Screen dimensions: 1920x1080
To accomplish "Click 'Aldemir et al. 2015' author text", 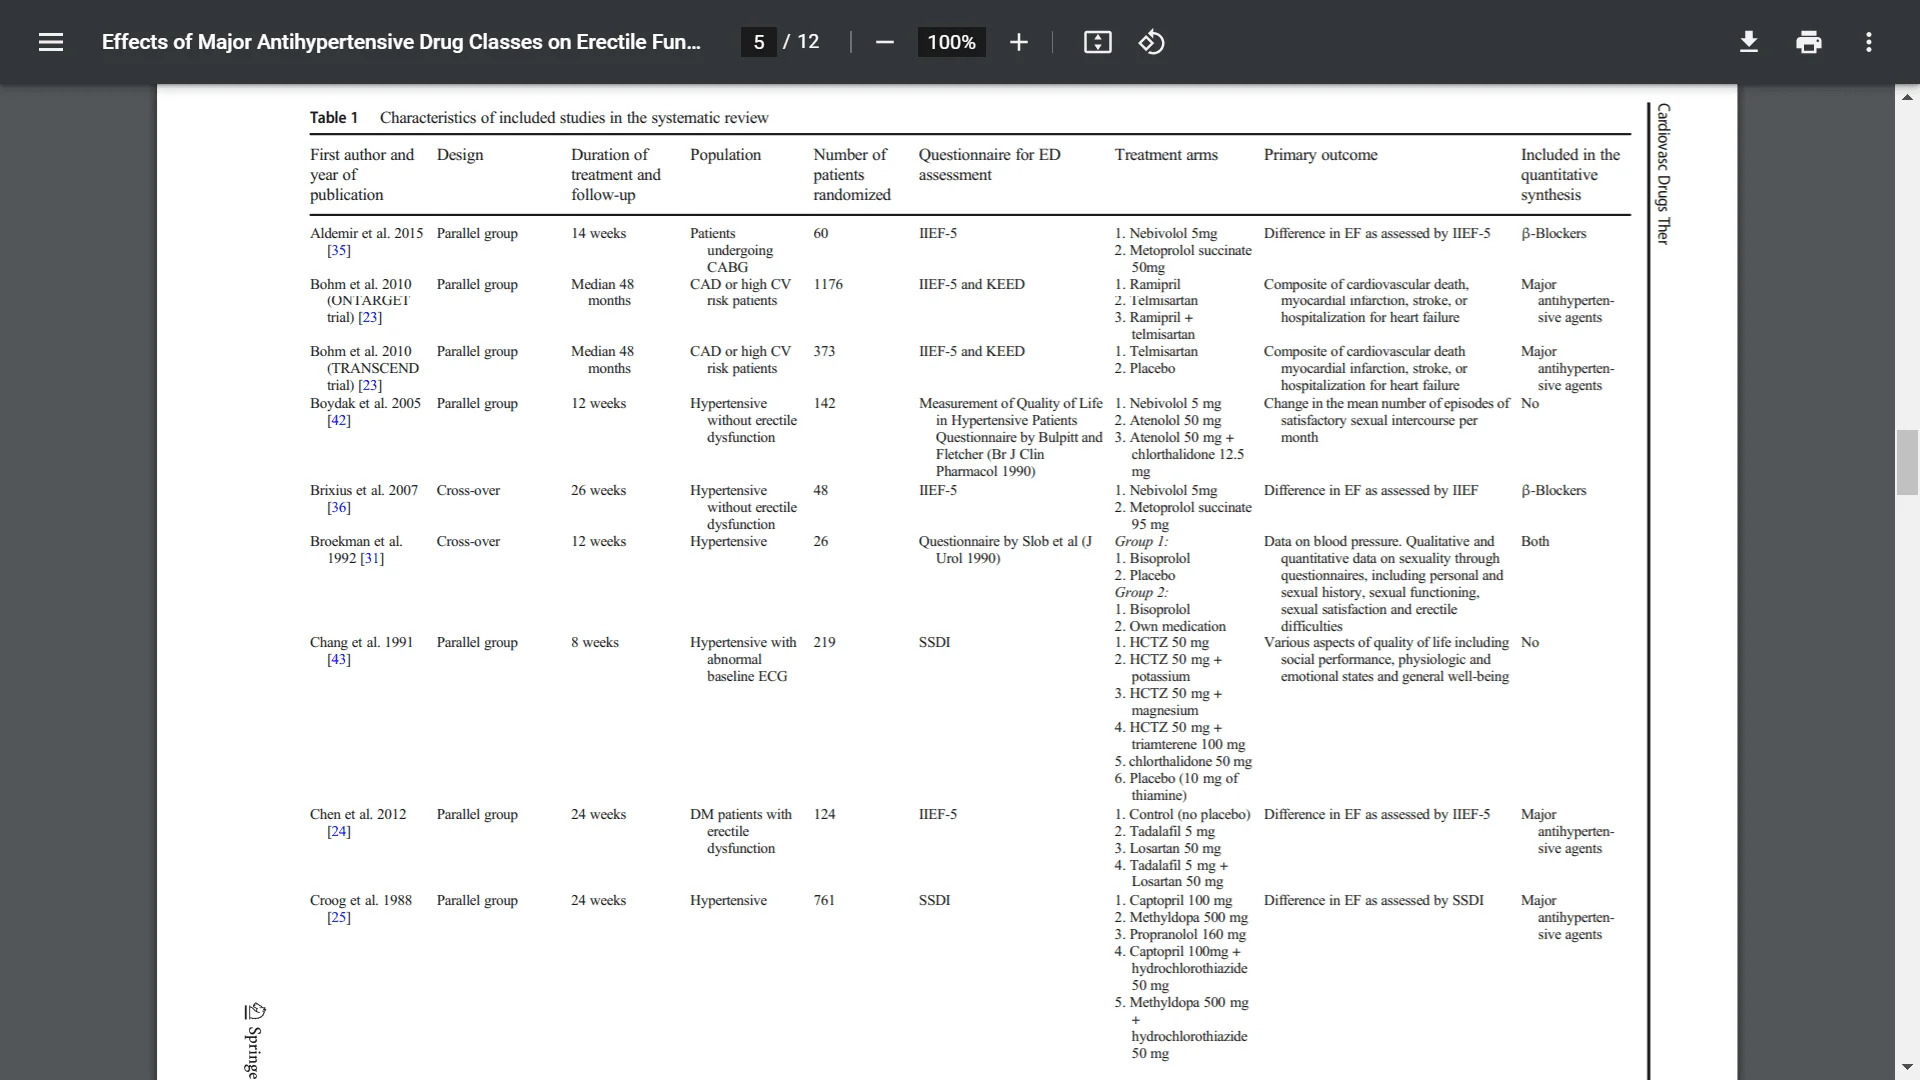I will (x=366, y=234).
